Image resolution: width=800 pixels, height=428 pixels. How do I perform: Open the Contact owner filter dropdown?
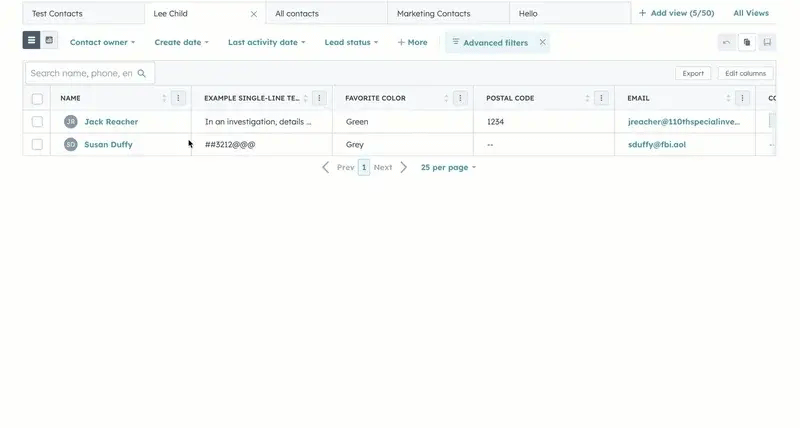click(x=102, y=42)
